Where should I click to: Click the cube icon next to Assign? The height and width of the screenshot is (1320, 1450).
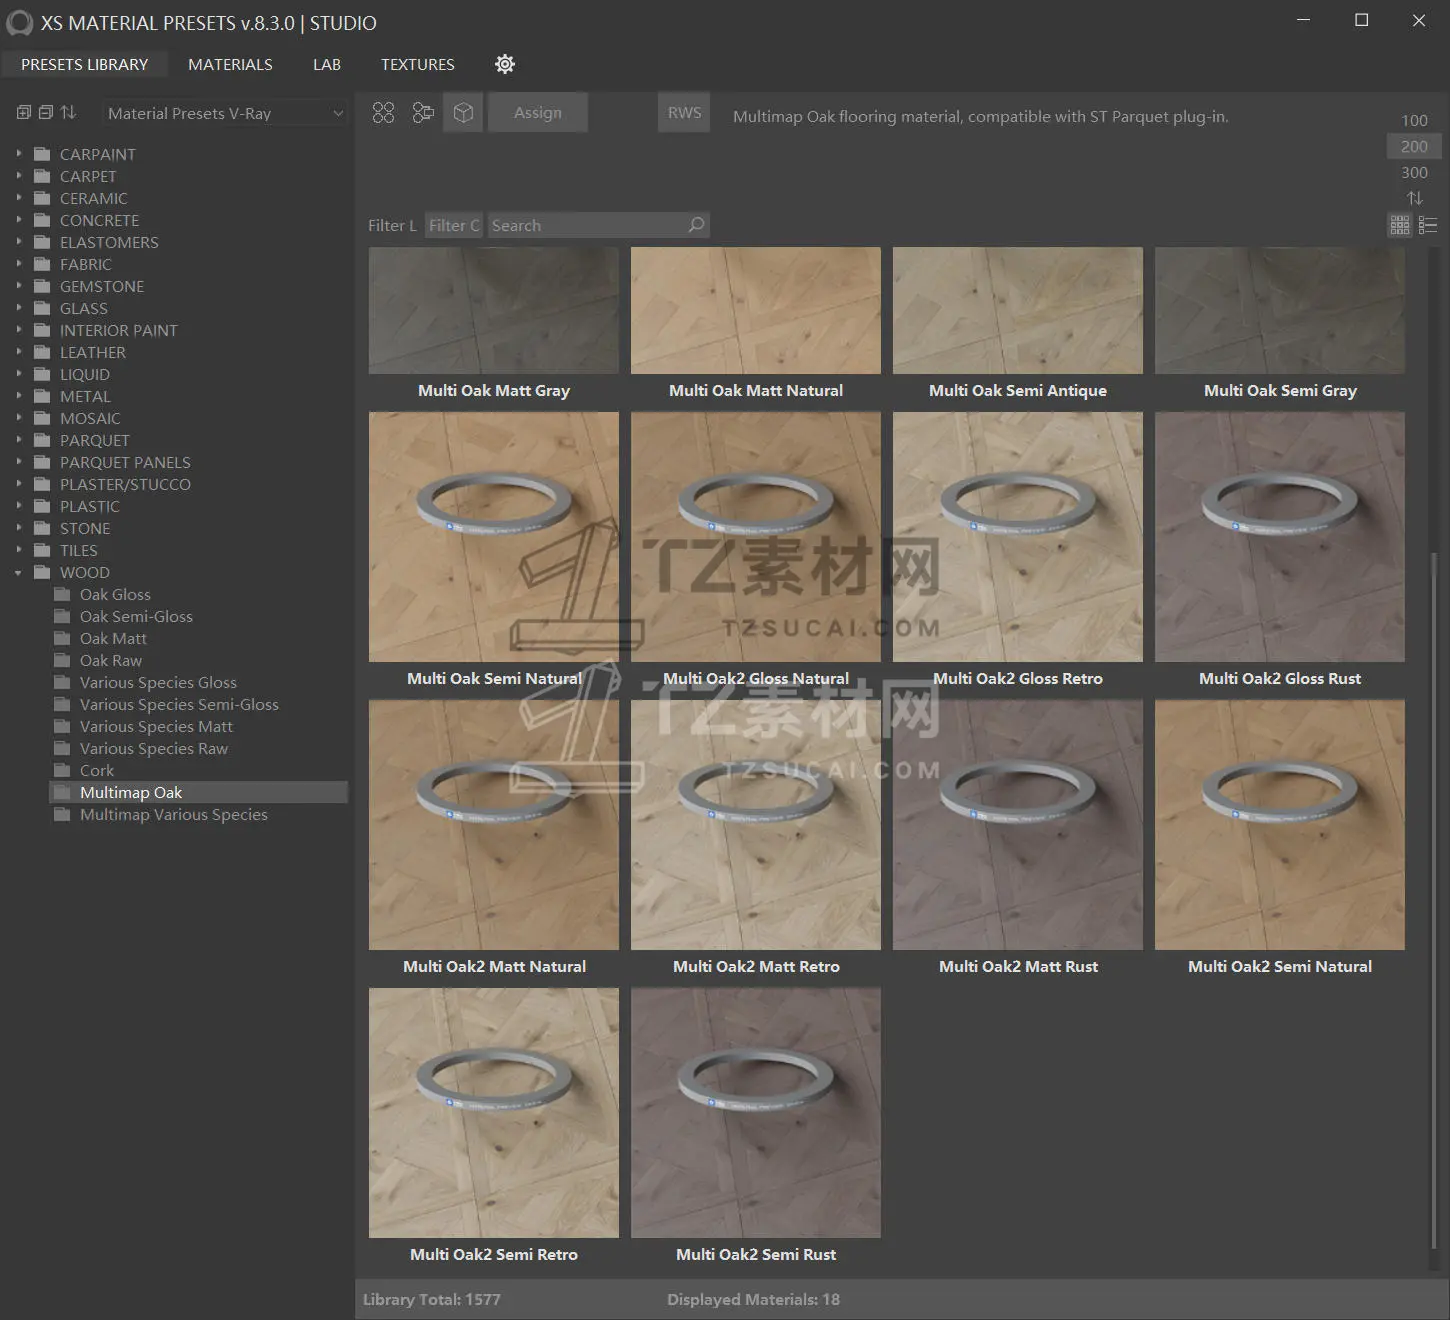(x=463, y=113)
